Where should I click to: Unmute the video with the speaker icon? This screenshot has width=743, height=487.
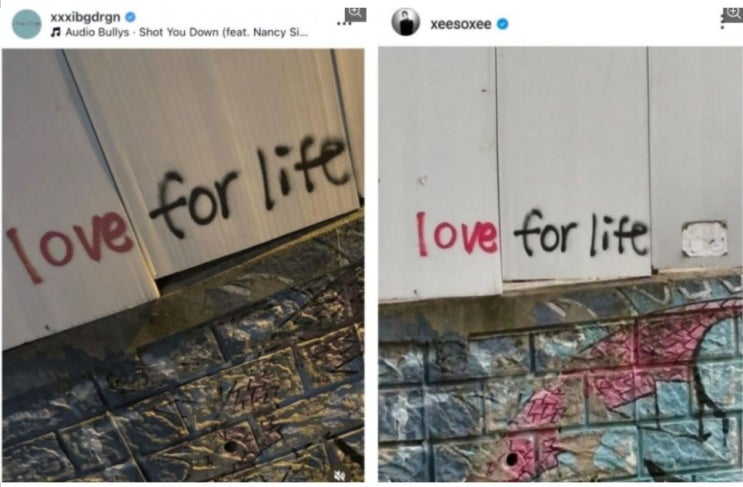pos(339,475)
